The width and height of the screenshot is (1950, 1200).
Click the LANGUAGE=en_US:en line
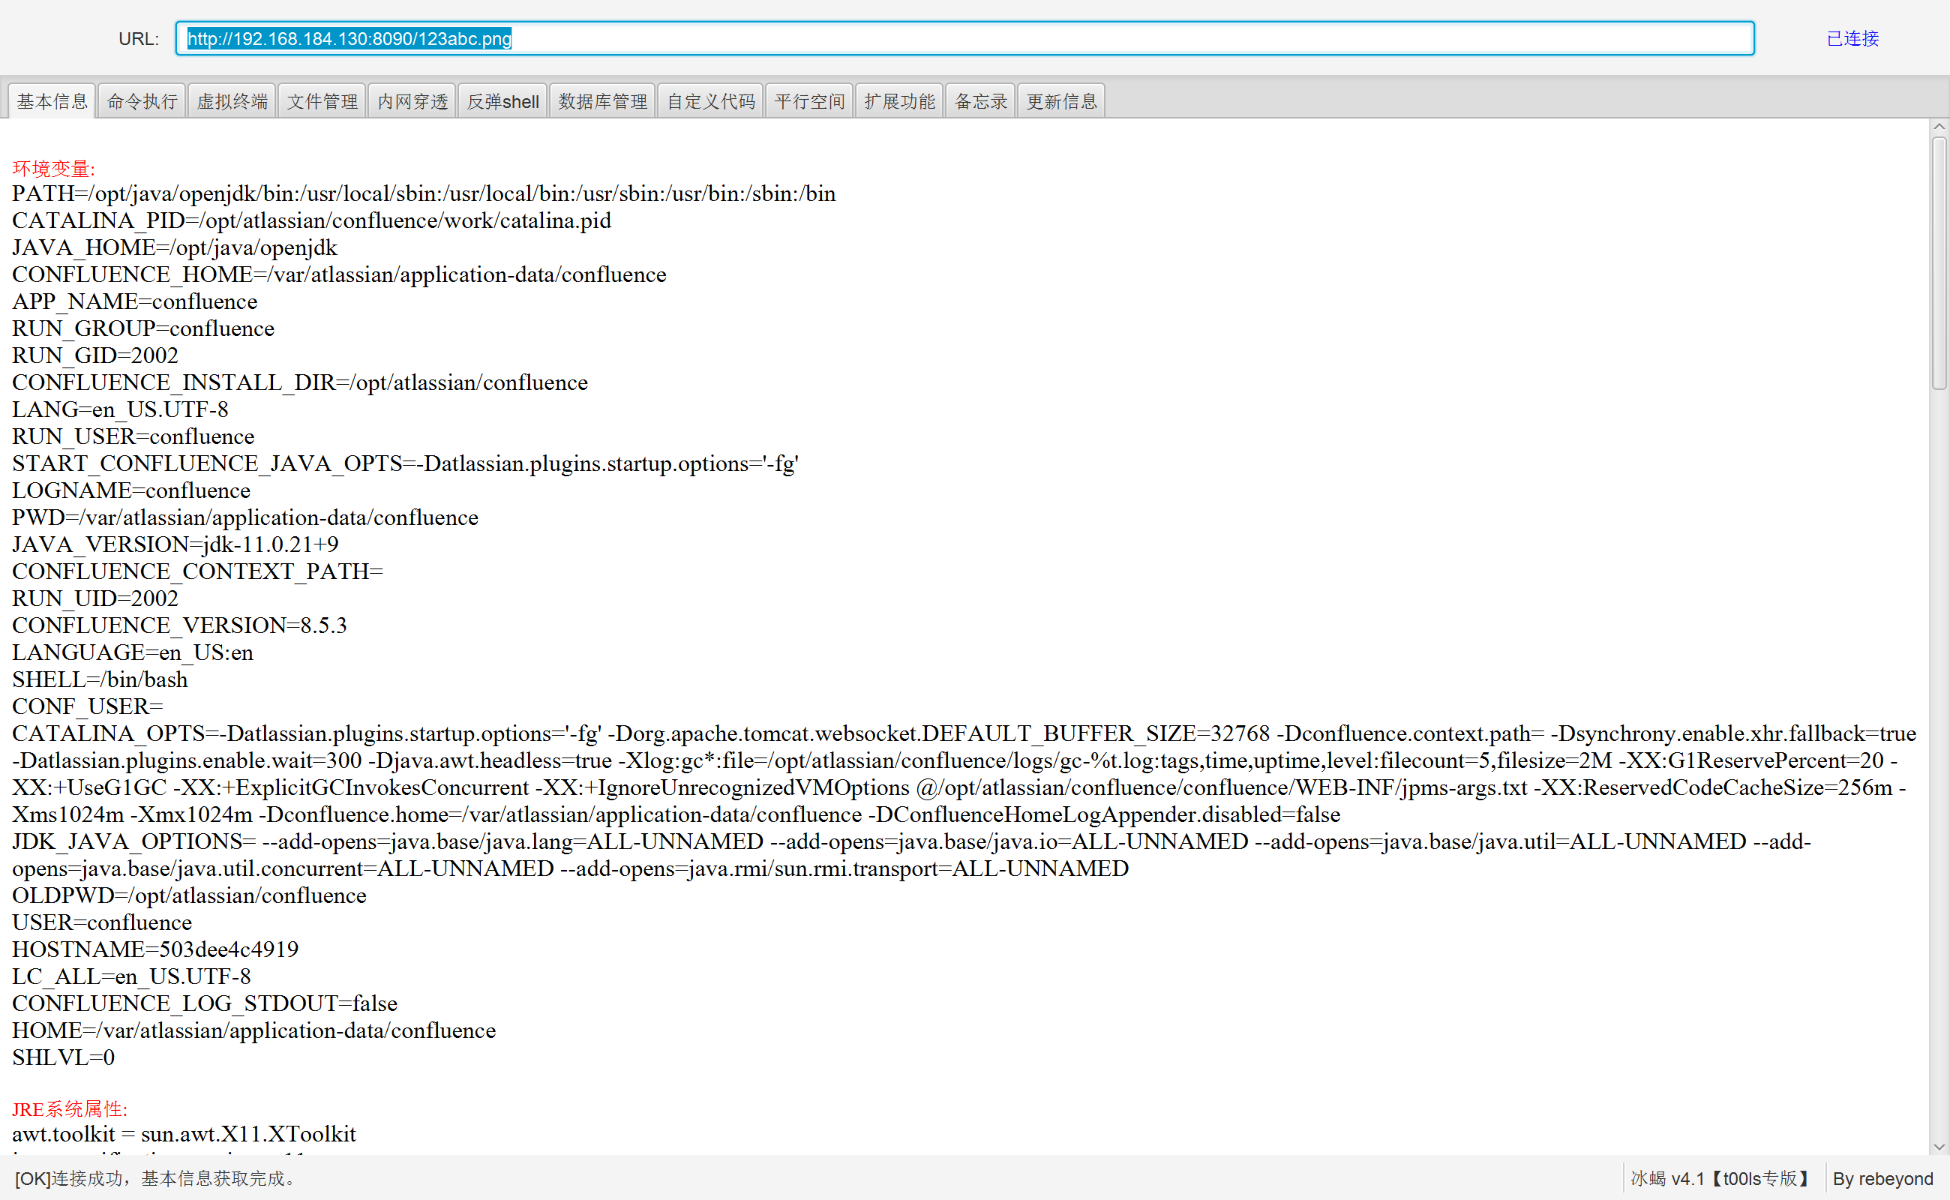click(x=132, y=652)
